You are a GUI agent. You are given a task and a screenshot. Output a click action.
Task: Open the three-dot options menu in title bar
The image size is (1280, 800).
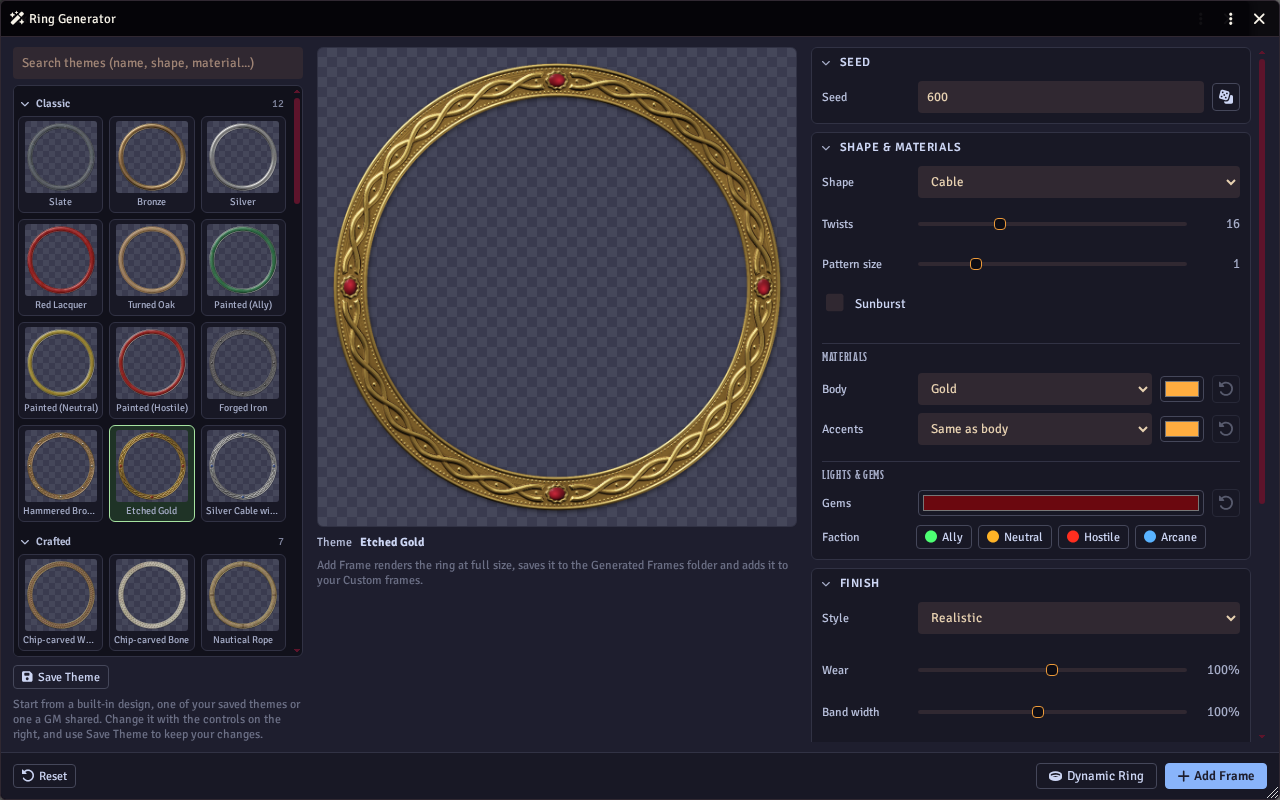pyautogui.click(x=1231, y=19)
